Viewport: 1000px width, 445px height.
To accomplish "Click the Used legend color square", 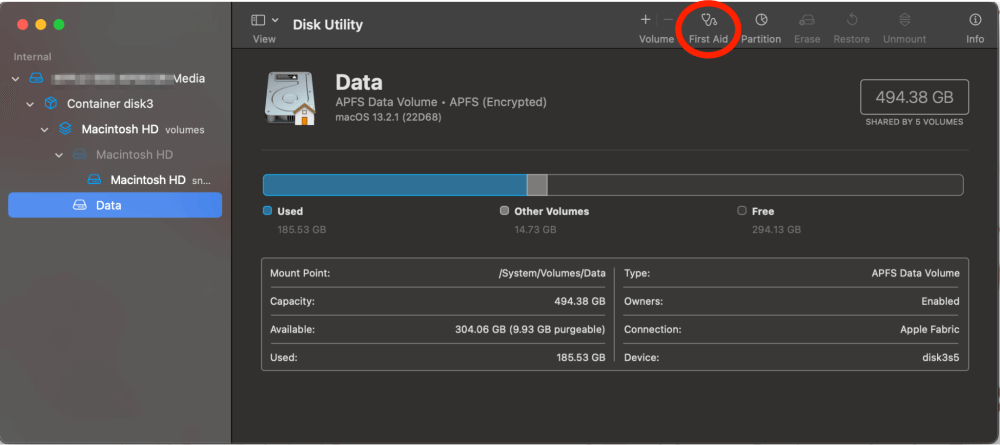I will 267,211.
